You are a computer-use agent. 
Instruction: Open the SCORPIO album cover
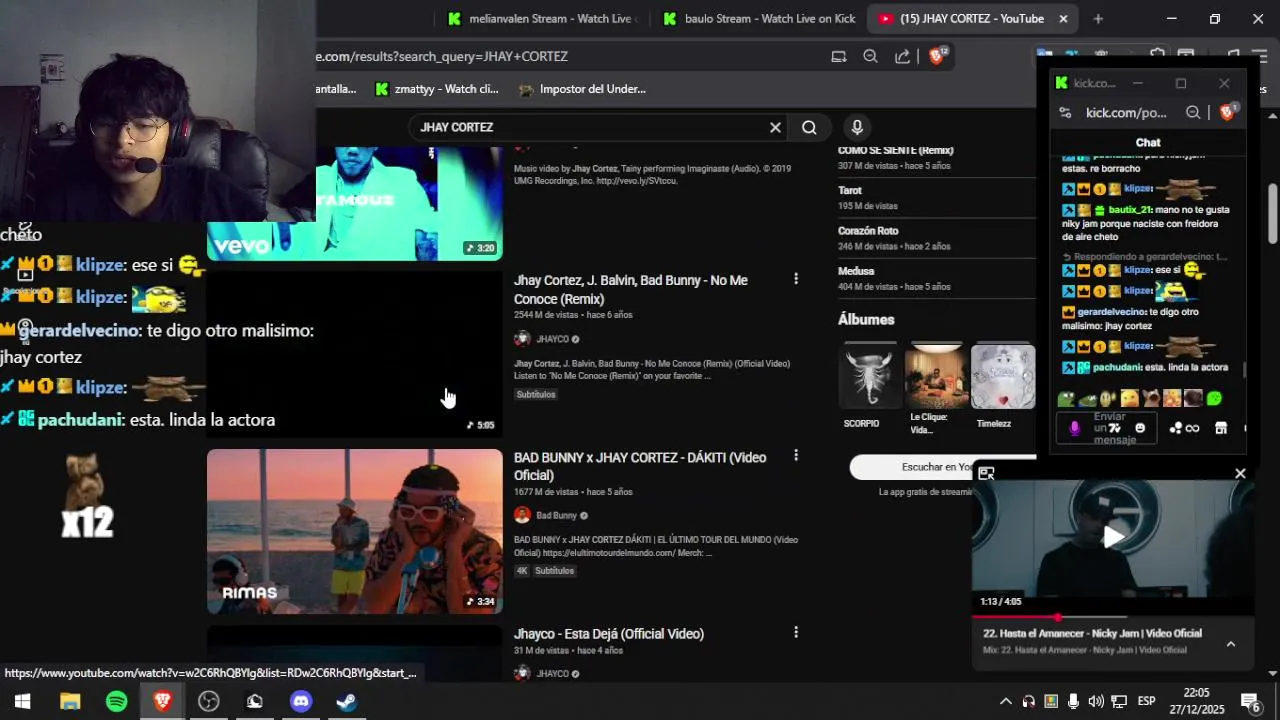coord(870,376)
